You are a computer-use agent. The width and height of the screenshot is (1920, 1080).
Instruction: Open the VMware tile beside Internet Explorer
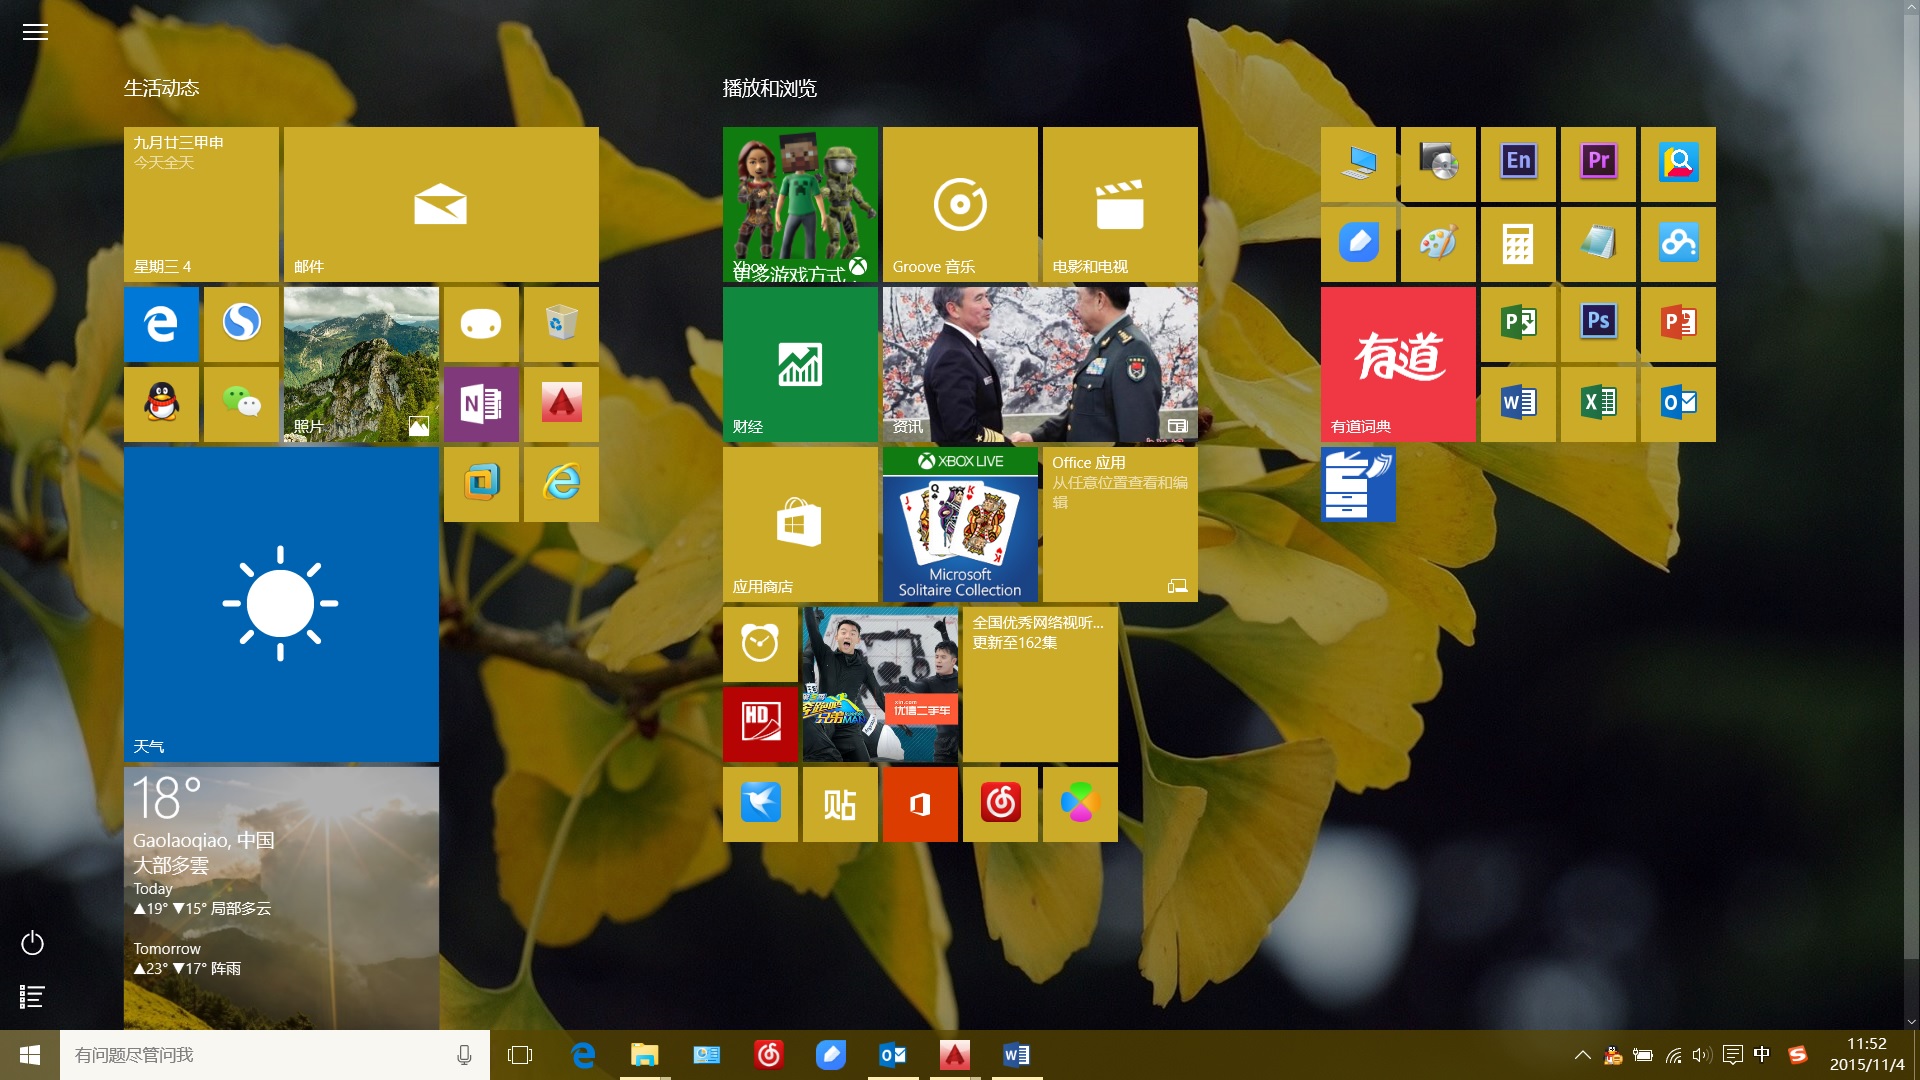481,484
